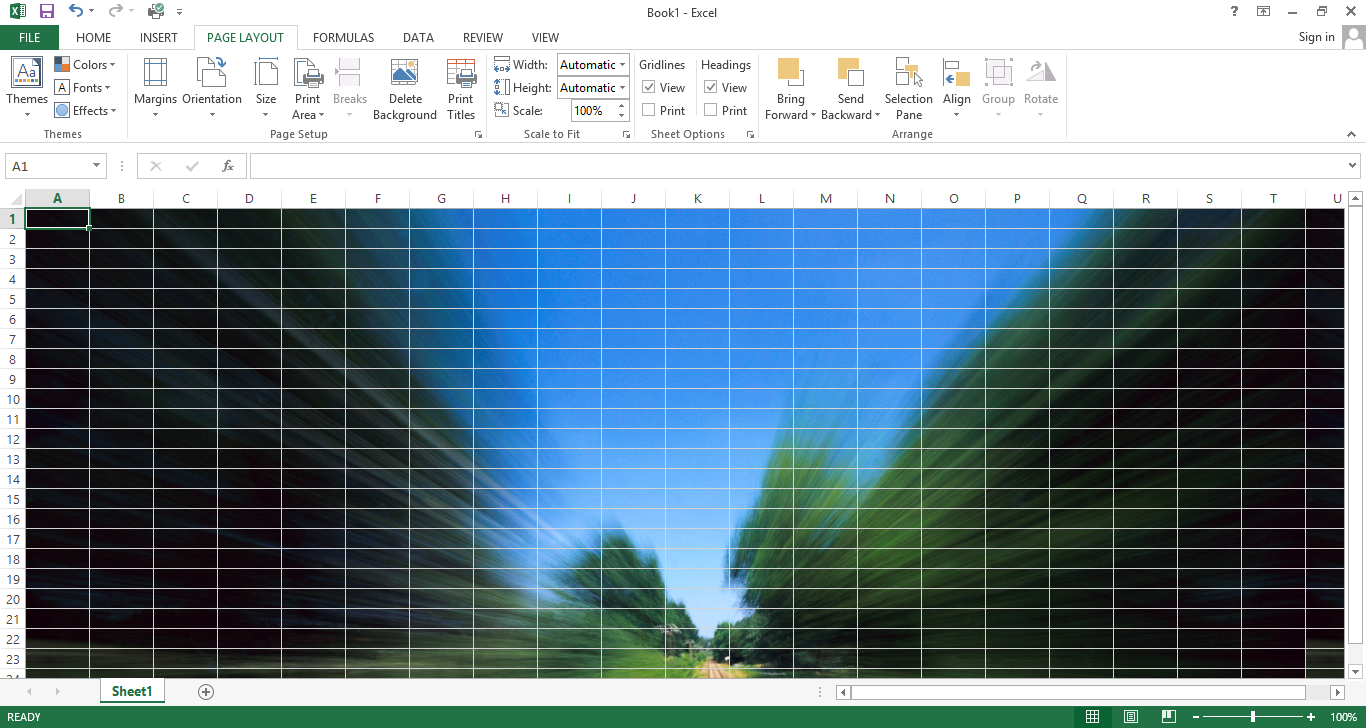Screen dimensions: 1366x728
Task: Click the Select All corner button
Action: pos(12,199)
